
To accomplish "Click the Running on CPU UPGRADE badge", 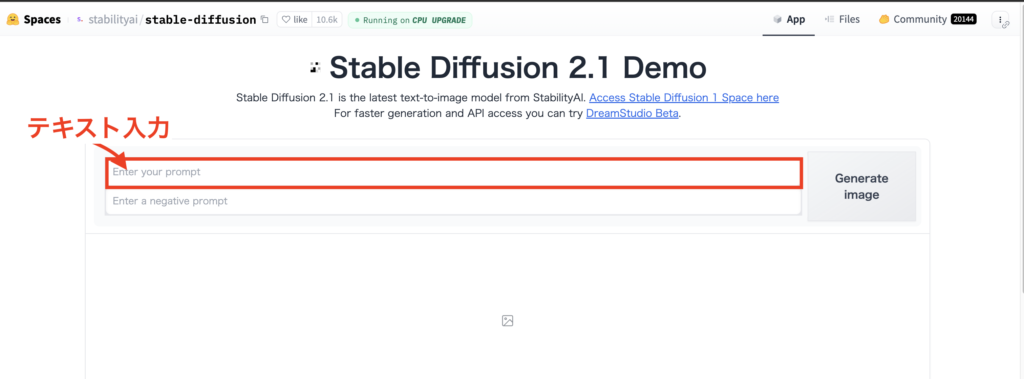I will click(410, 20).
